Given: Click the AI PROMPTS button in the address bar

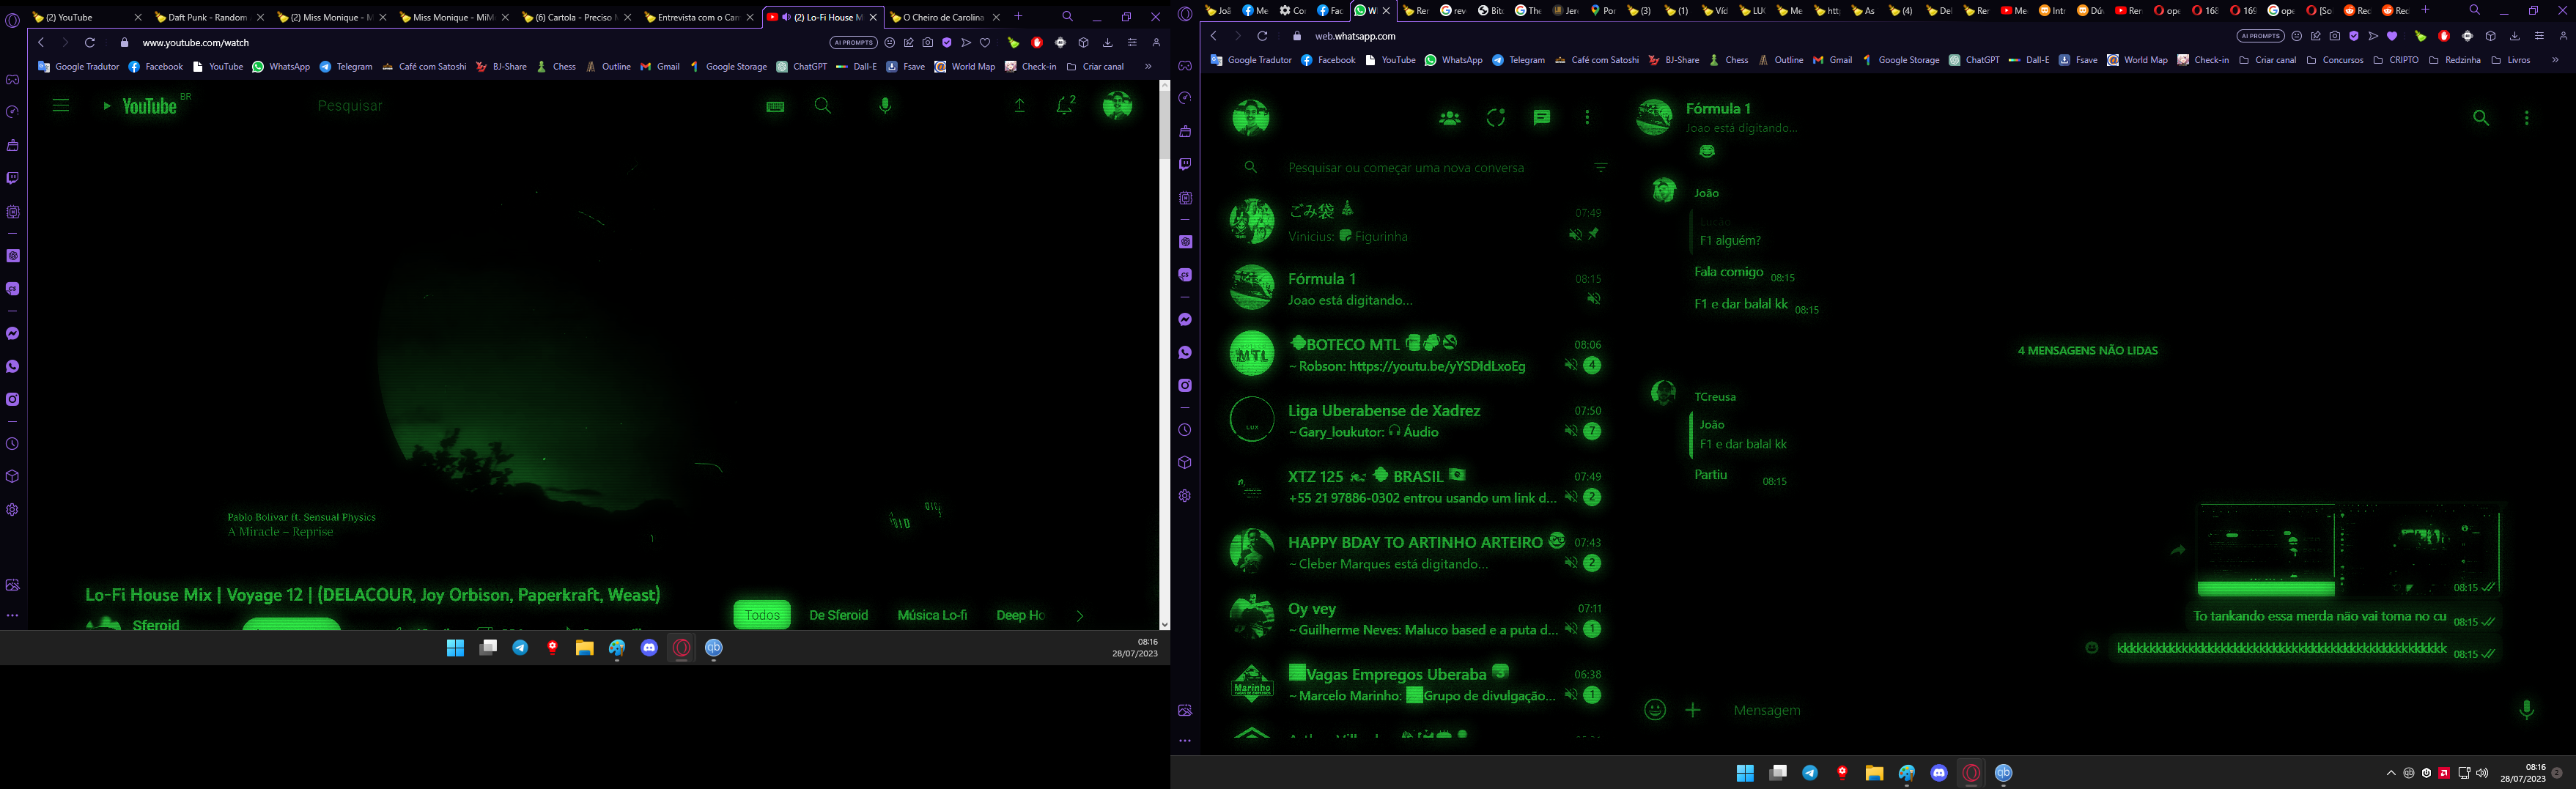Looking at the screenshot, I should coord(853,42).
